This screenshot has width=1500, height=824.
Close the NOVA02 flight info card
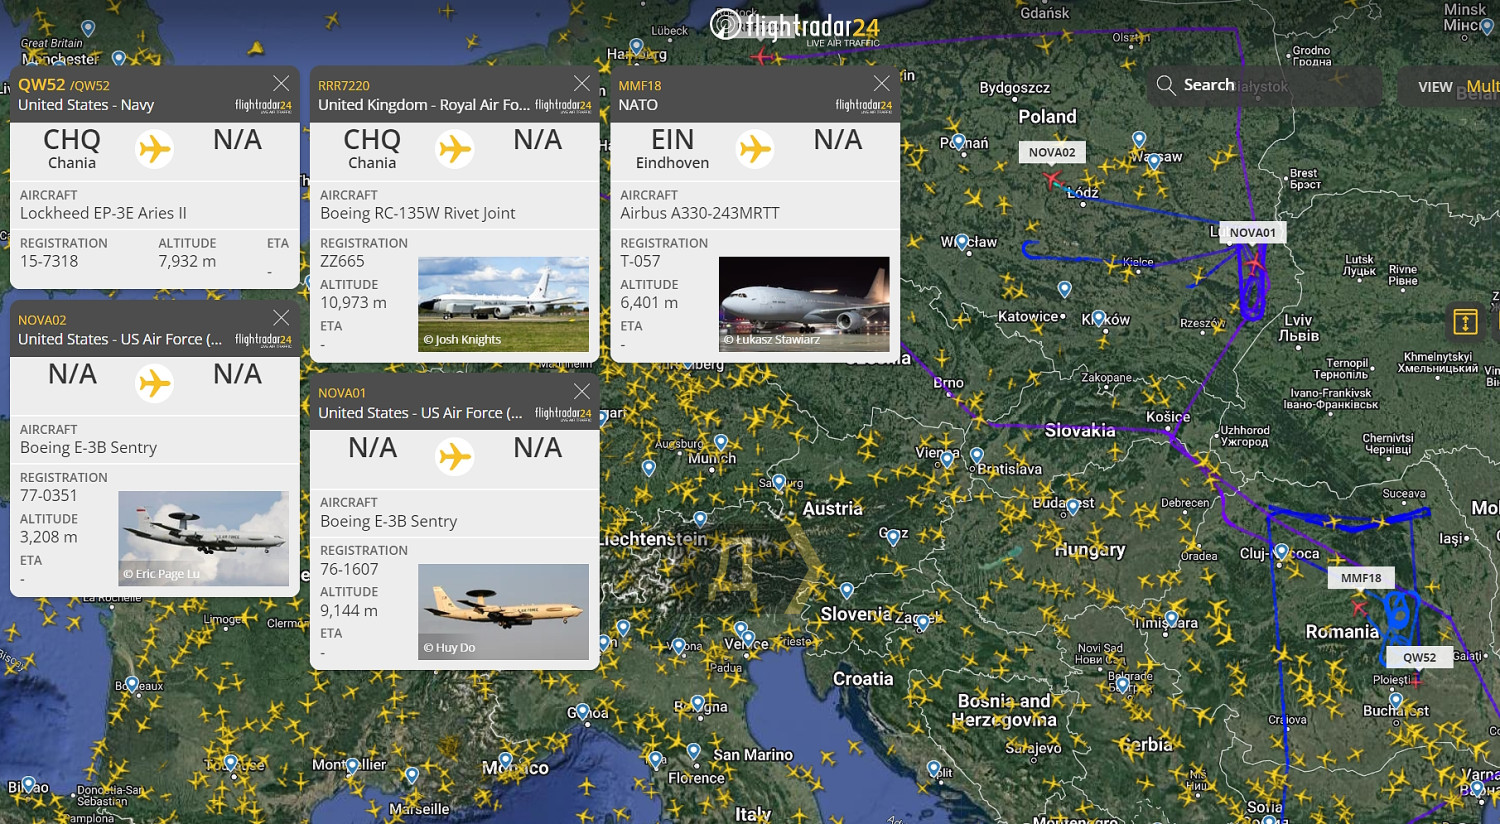(x=281, y=318)
